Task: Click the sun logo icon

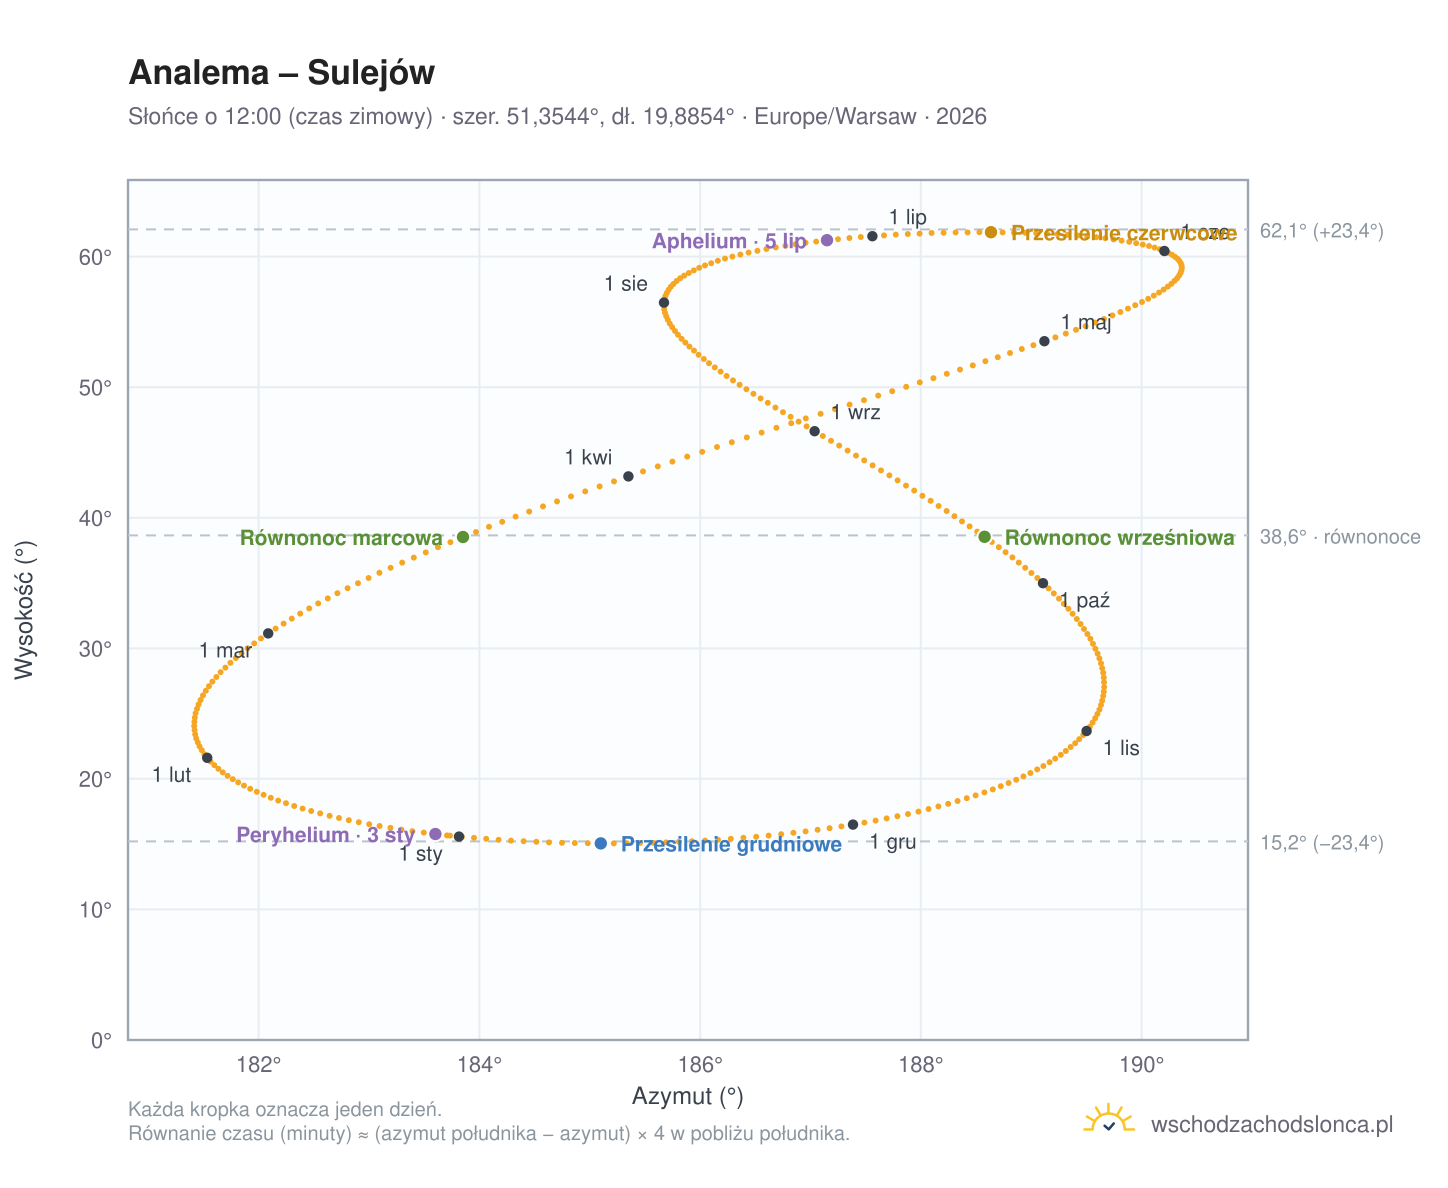Action: coord(1109,1120)
